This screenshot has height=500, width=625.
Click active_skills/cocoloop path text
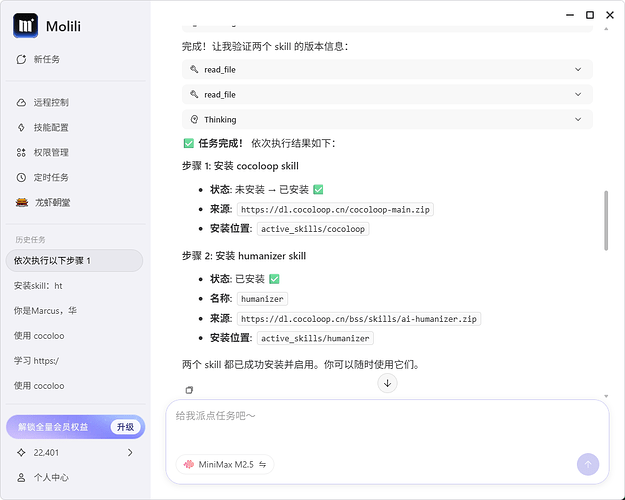(313, 229)
